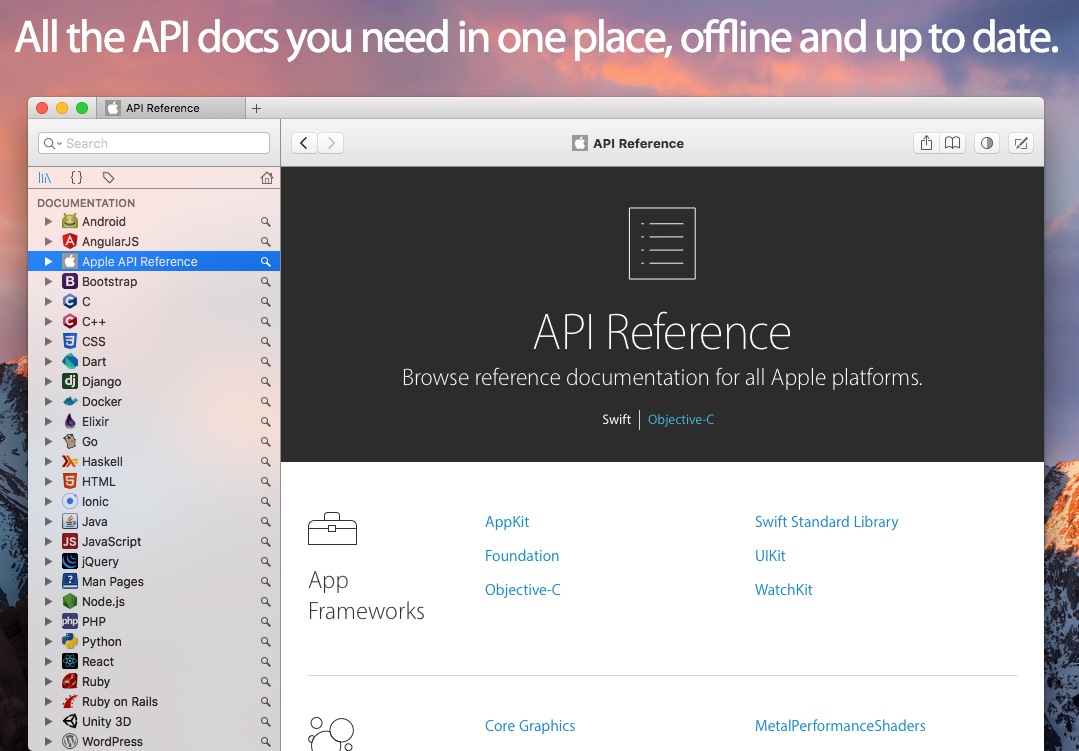Open the AppKit framework link
Screen dimensions: 1079x751
click(507, 522)
